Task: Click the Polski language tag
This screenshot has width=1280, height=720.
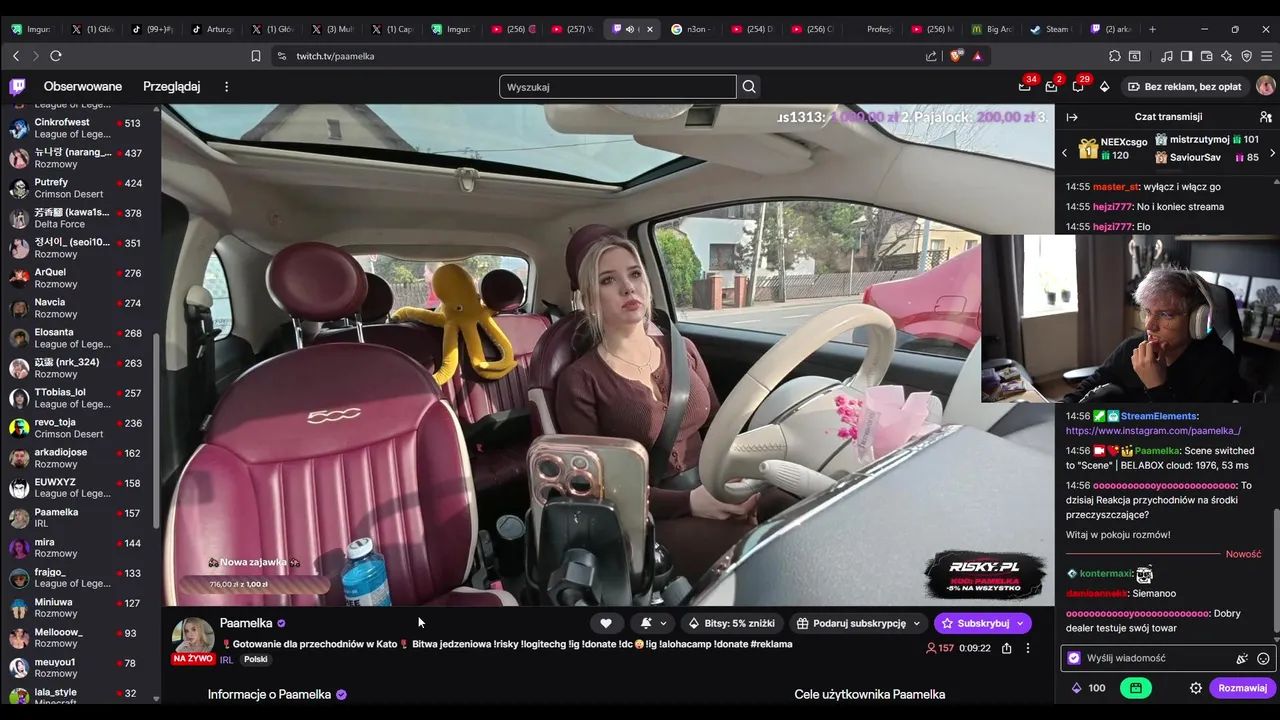Action: click(256, 660)
